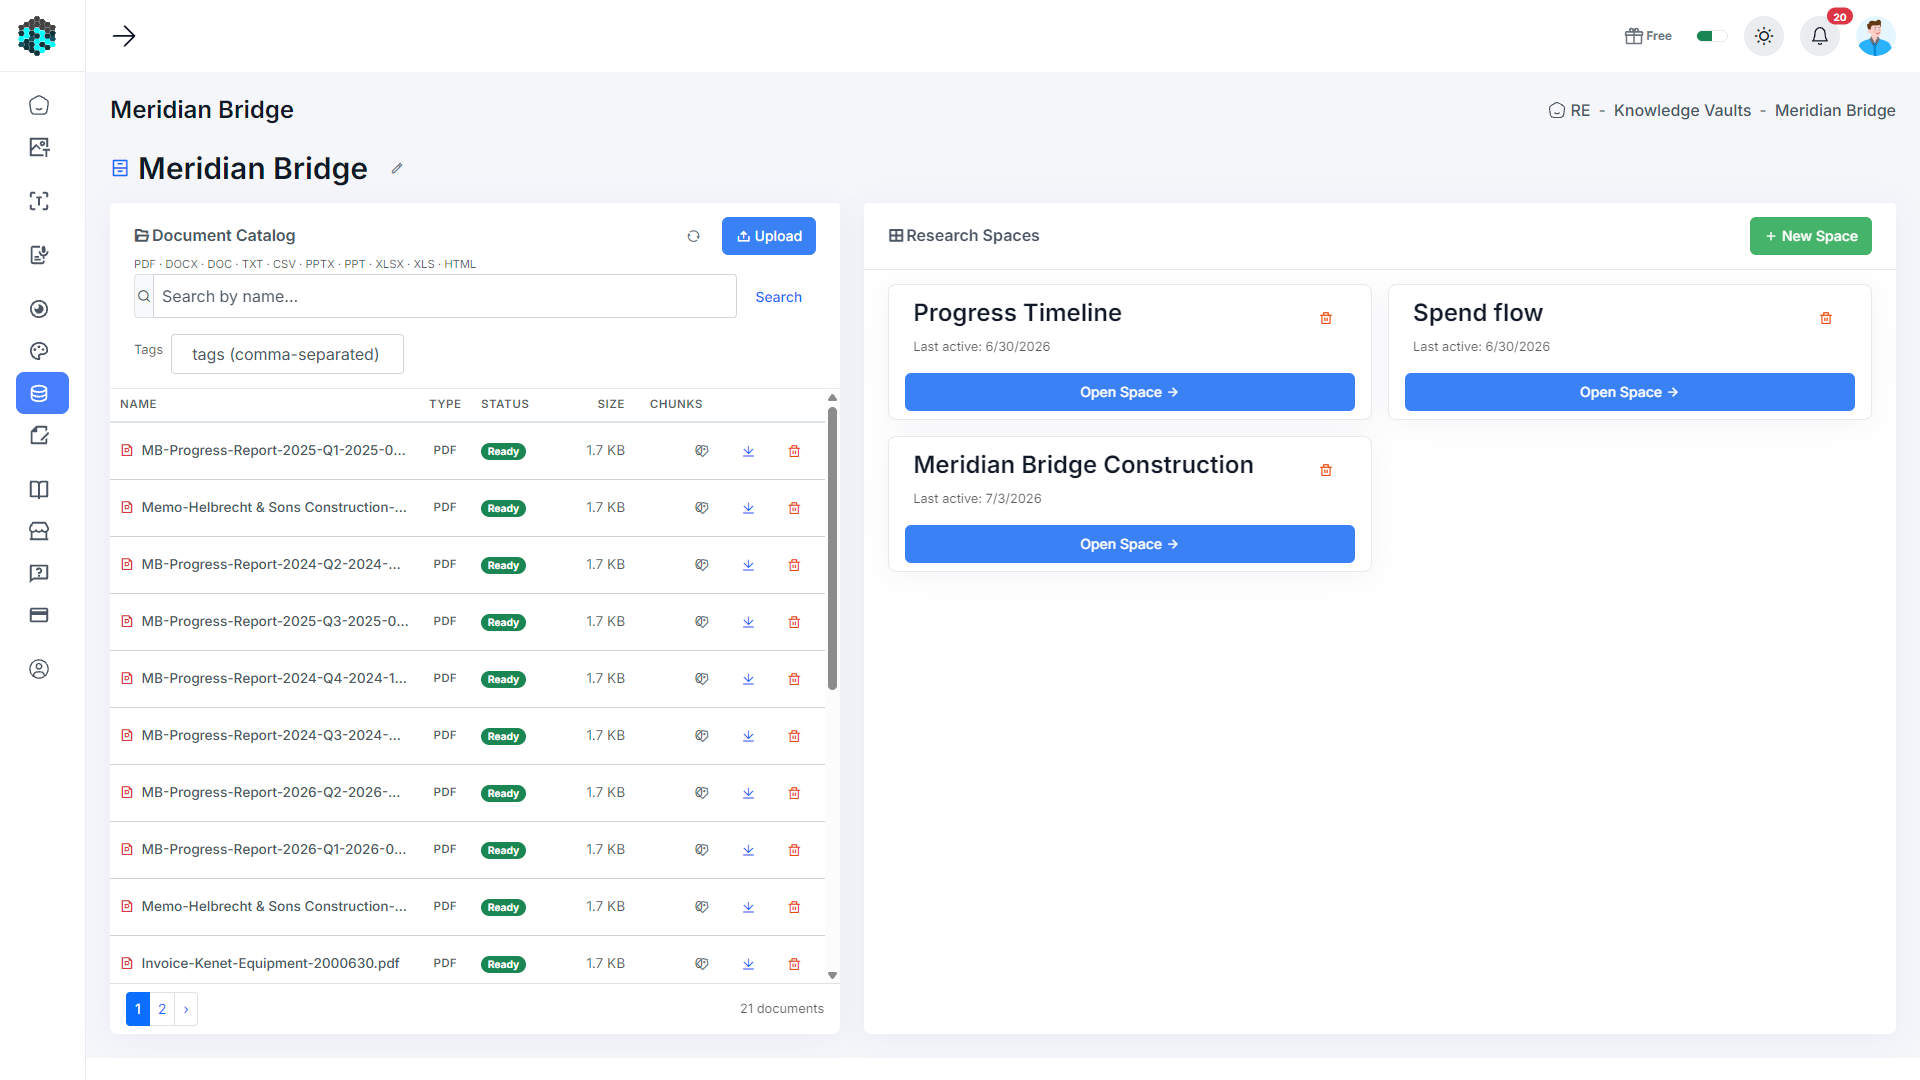Toggle the light theme sun icon
1920x1080 pixels.
coord(1763,36)
